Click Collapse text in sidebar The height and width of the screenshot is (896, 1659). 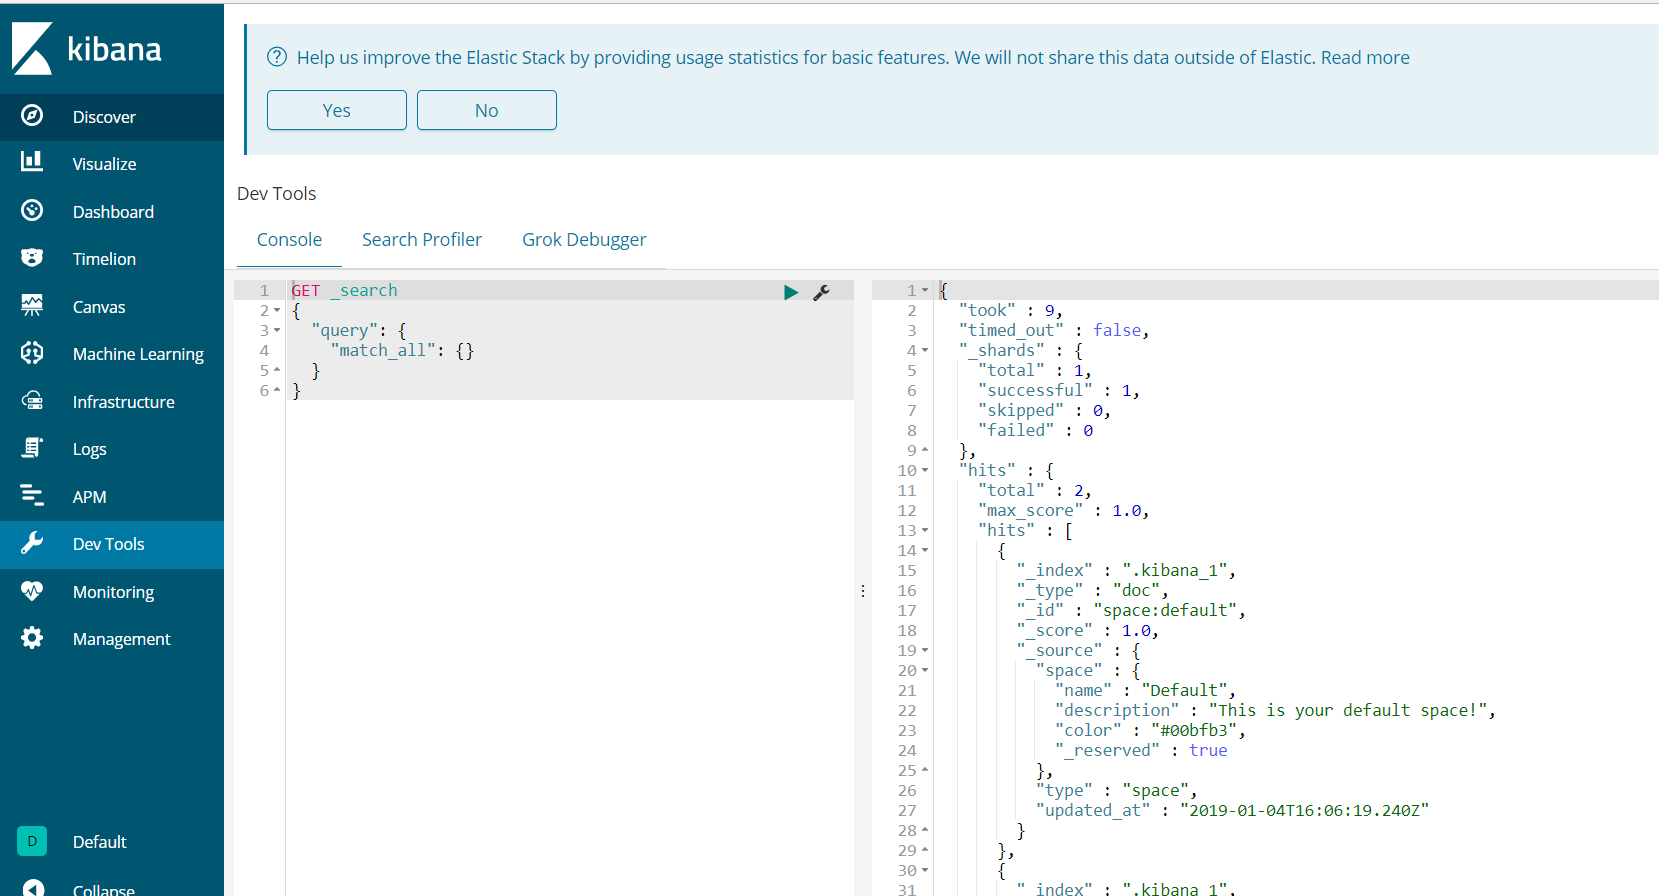[x=104, y=889]
